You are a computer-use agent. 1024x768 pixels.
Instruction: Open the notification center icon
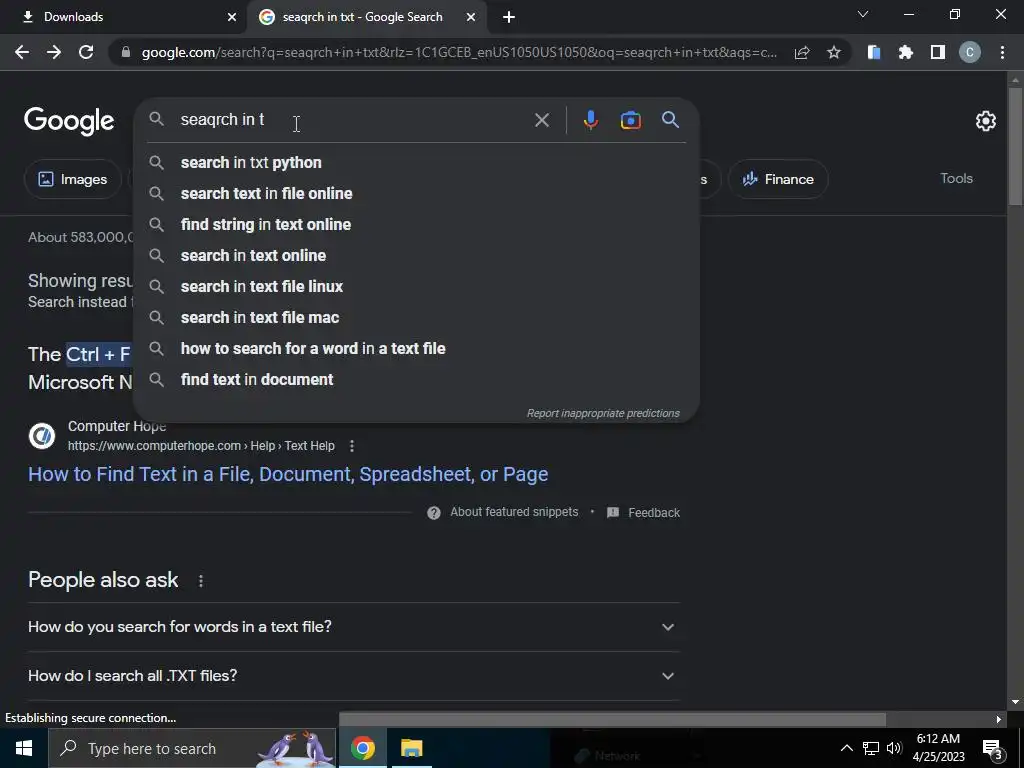click(993, 748)
